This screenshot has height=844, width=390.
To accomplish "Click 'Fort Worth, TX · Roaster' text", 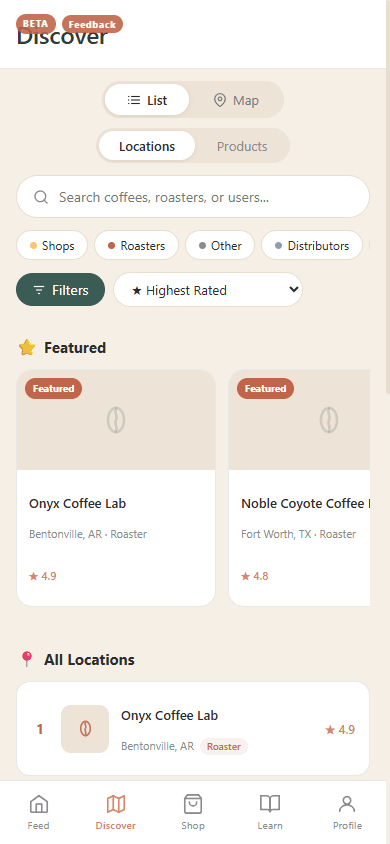I will tap(299, 534).
